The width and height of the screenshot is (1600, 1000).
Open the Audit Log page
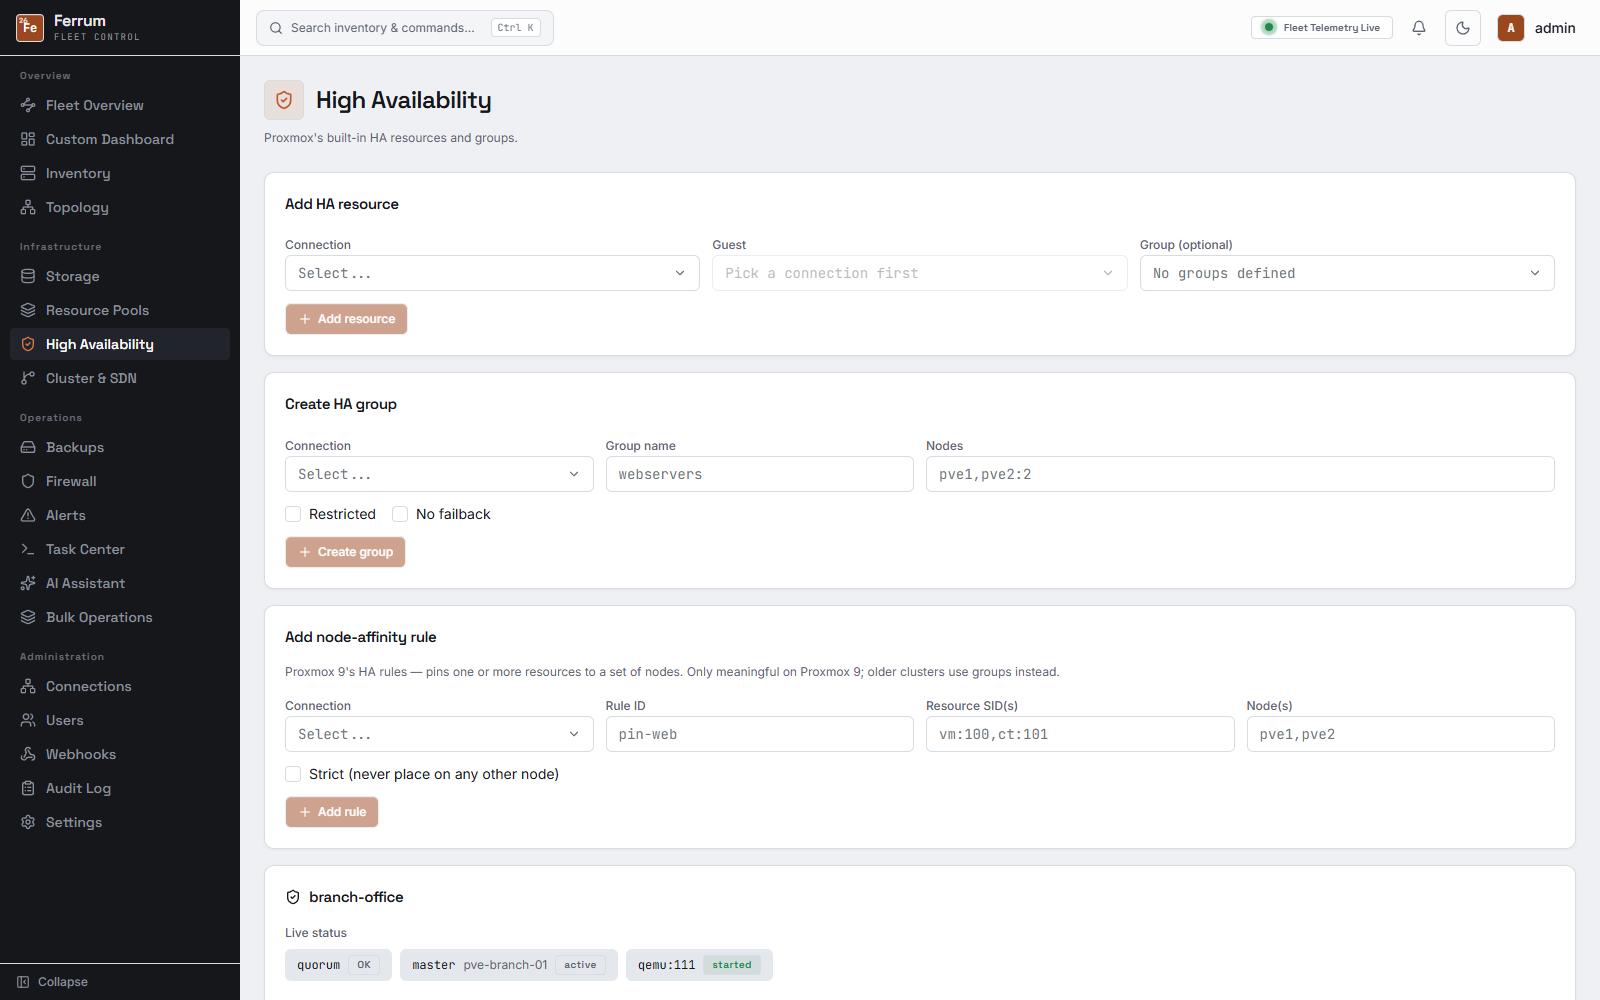tap(120, 788)
